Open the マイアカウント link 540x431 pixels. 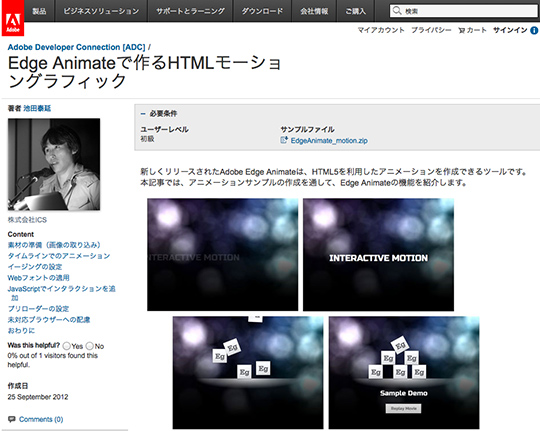click(381, 30)
